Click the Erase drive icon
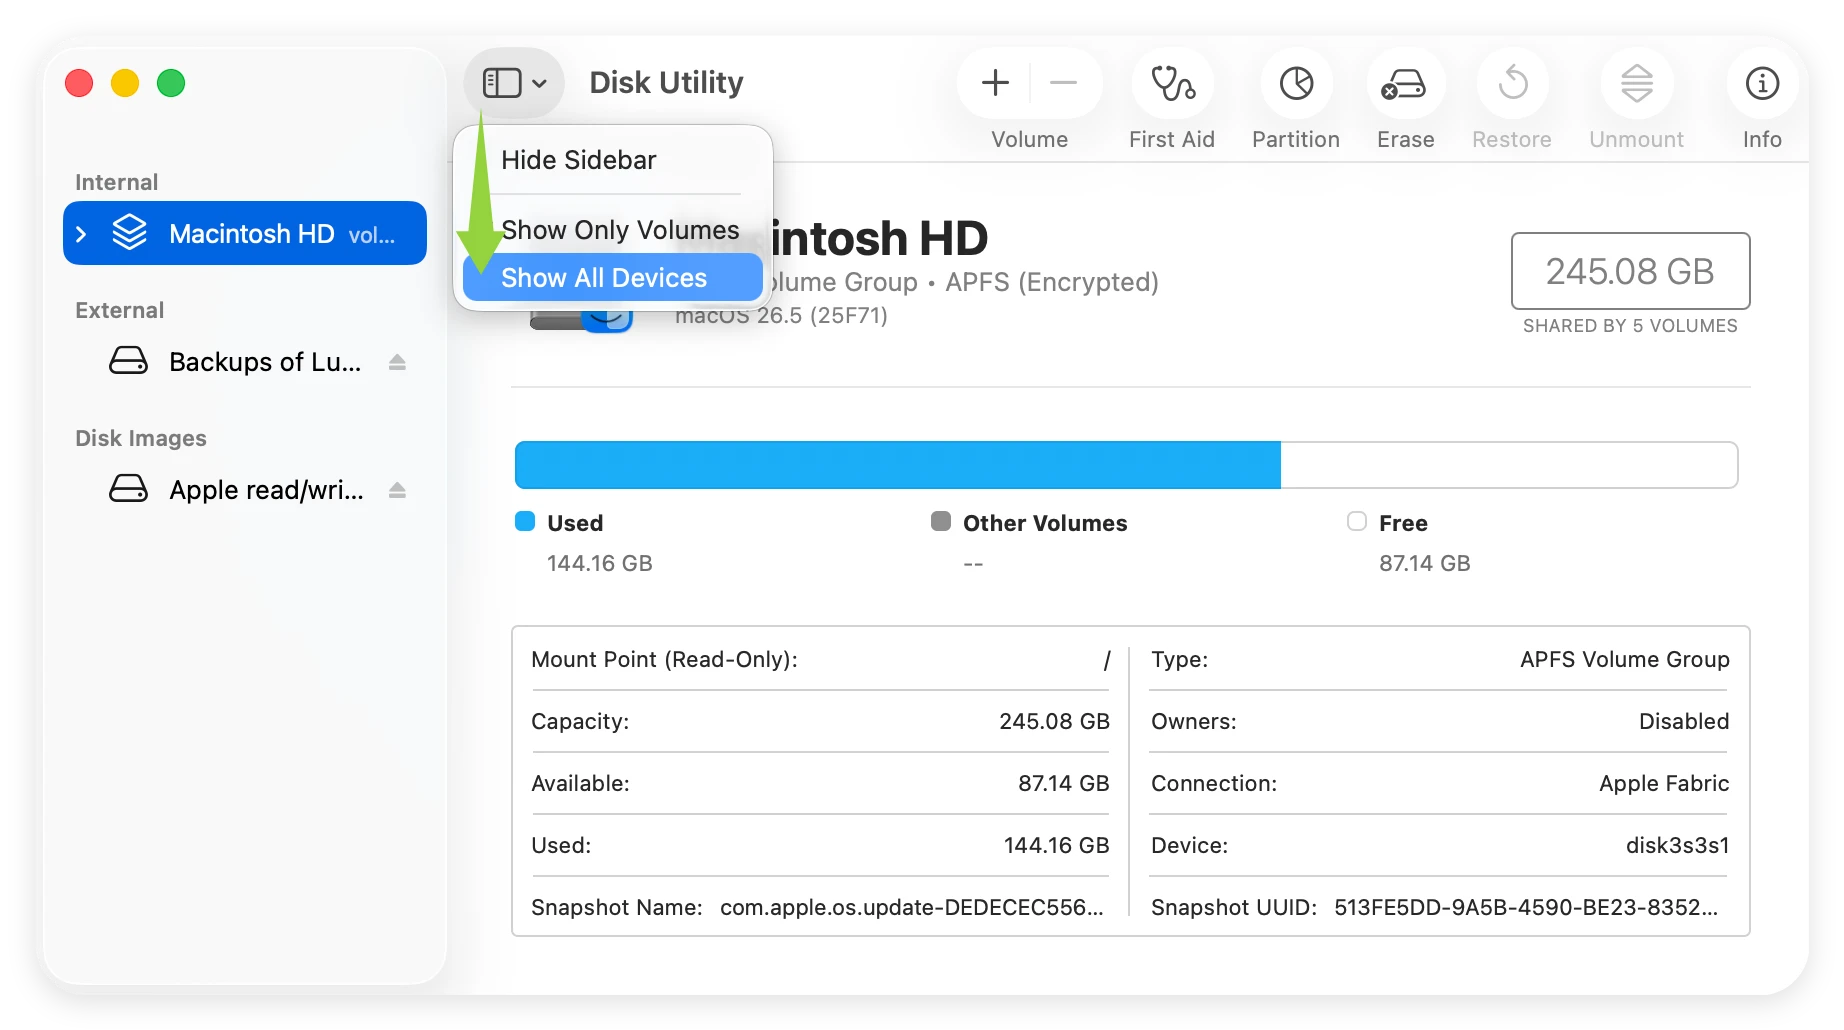The width and height of the screenshot is (1844, 1030). click(x=1405, y=83)
